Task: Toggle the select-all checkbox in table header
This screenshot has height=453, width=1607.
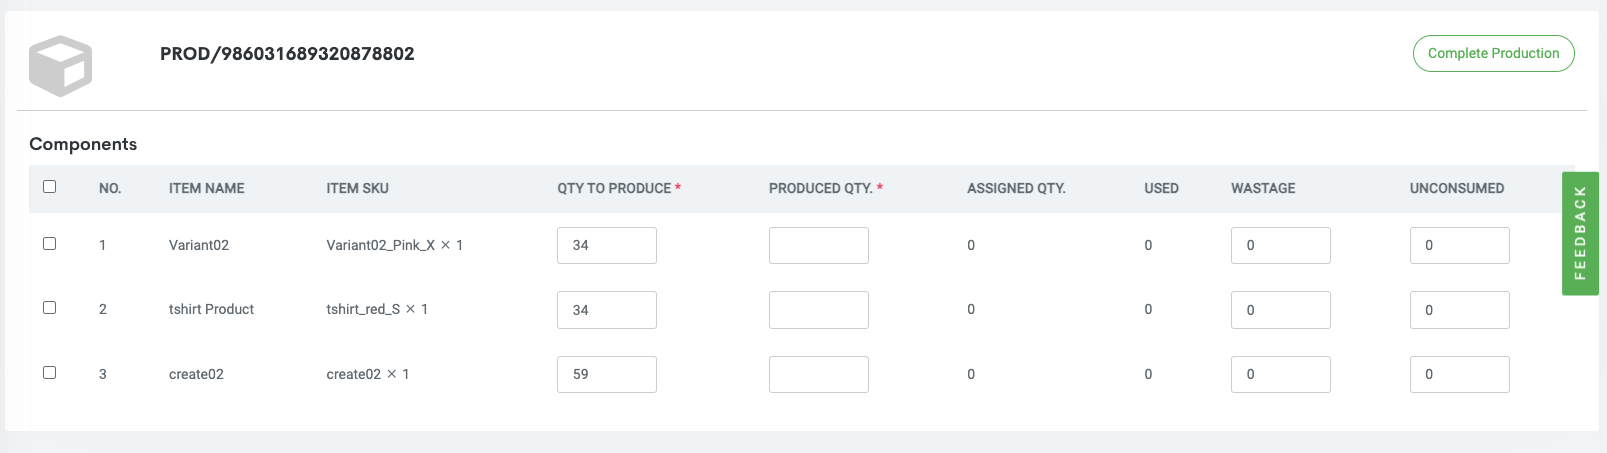Action: (x=50, y=187)
